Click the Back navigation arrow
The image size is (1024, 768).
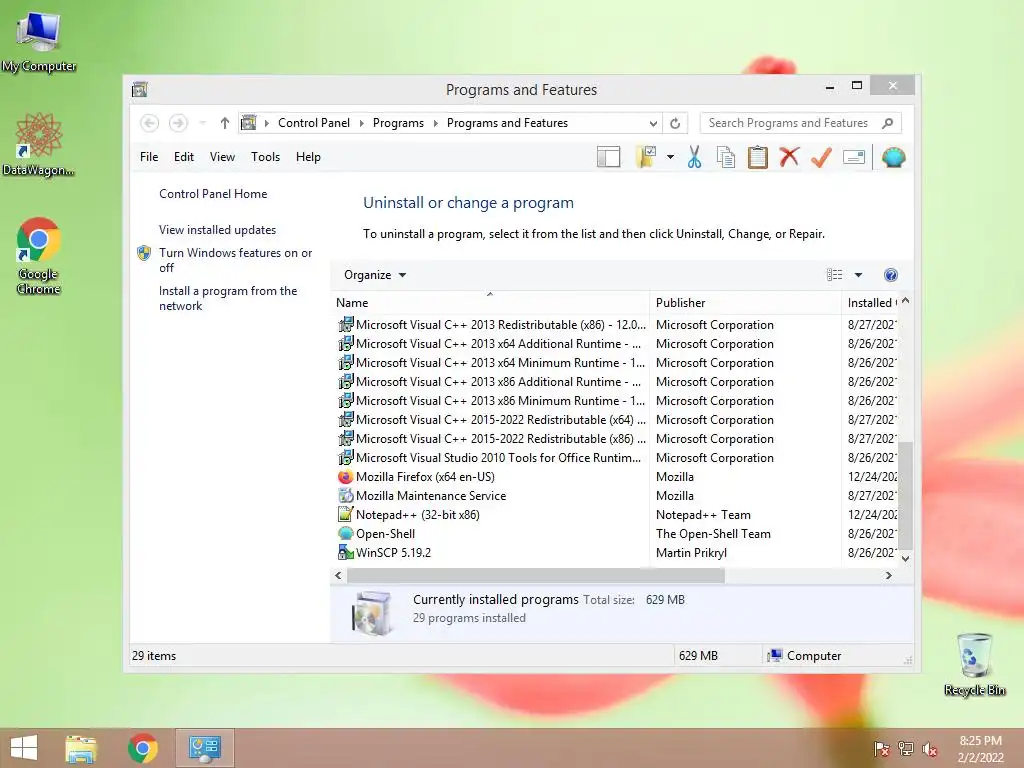(150, 123)
